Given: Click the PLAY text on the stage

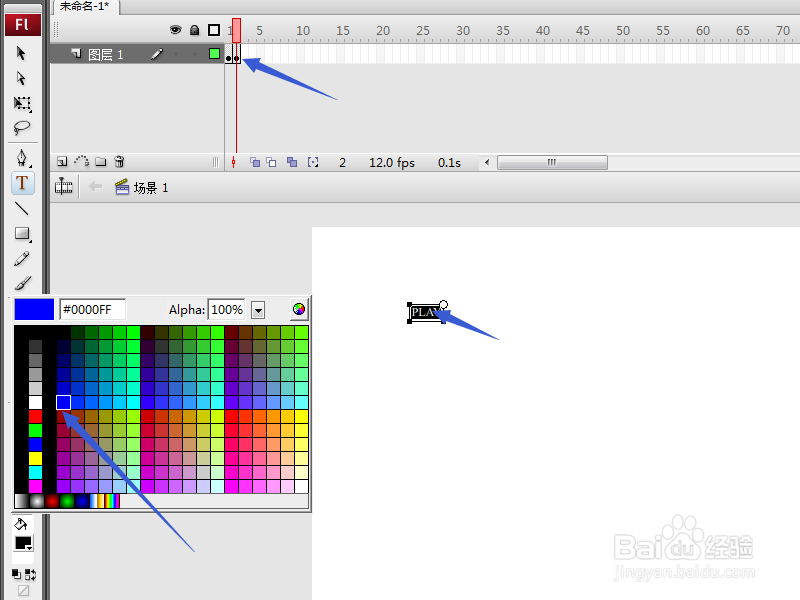Looking at the screenshot, I should (424, 312).
